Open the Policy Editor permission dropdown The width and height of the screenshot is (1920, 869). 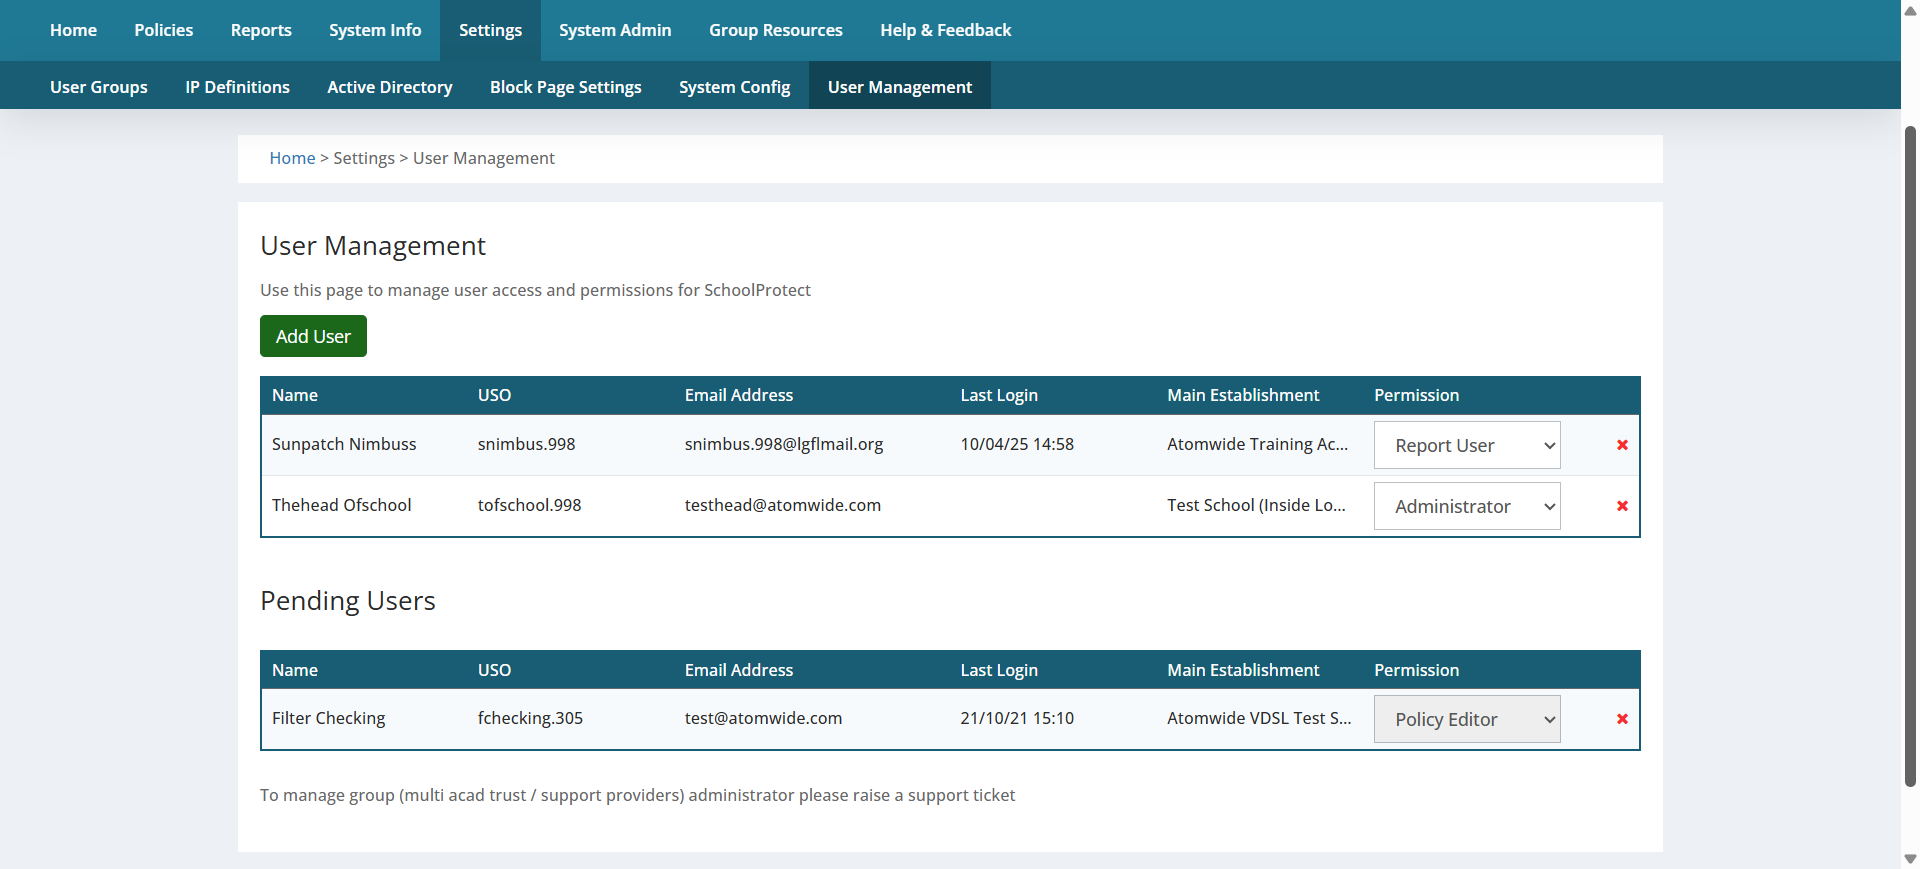click(1466, 719)
